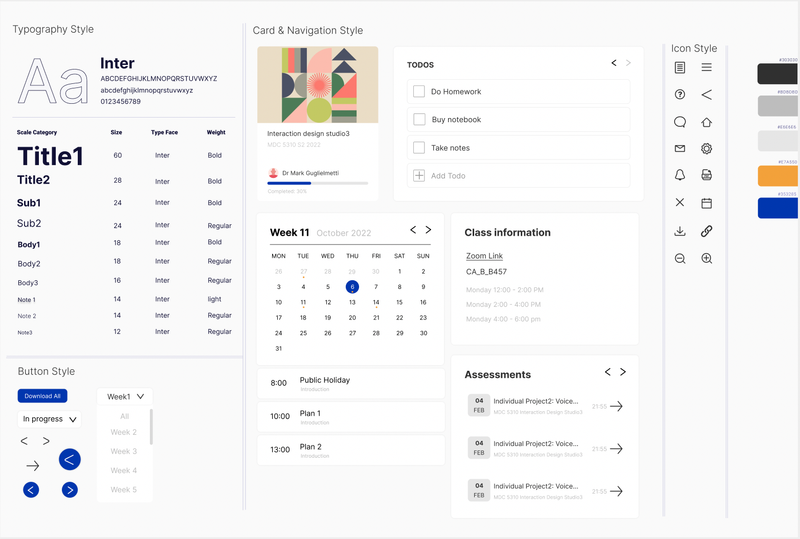Click the Download All button
Screen dimensions: 800x539
point(42,396)
